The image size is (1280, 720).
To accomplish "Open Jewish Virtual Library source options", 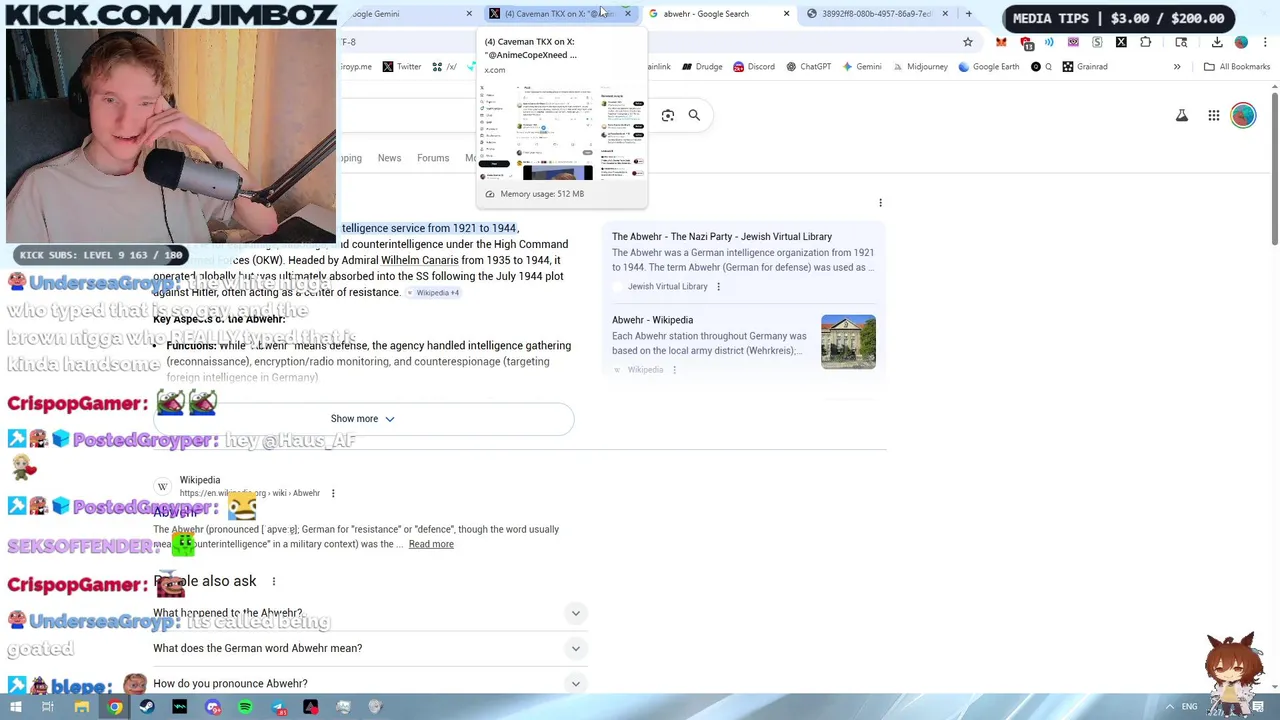I will pos(718,287).
